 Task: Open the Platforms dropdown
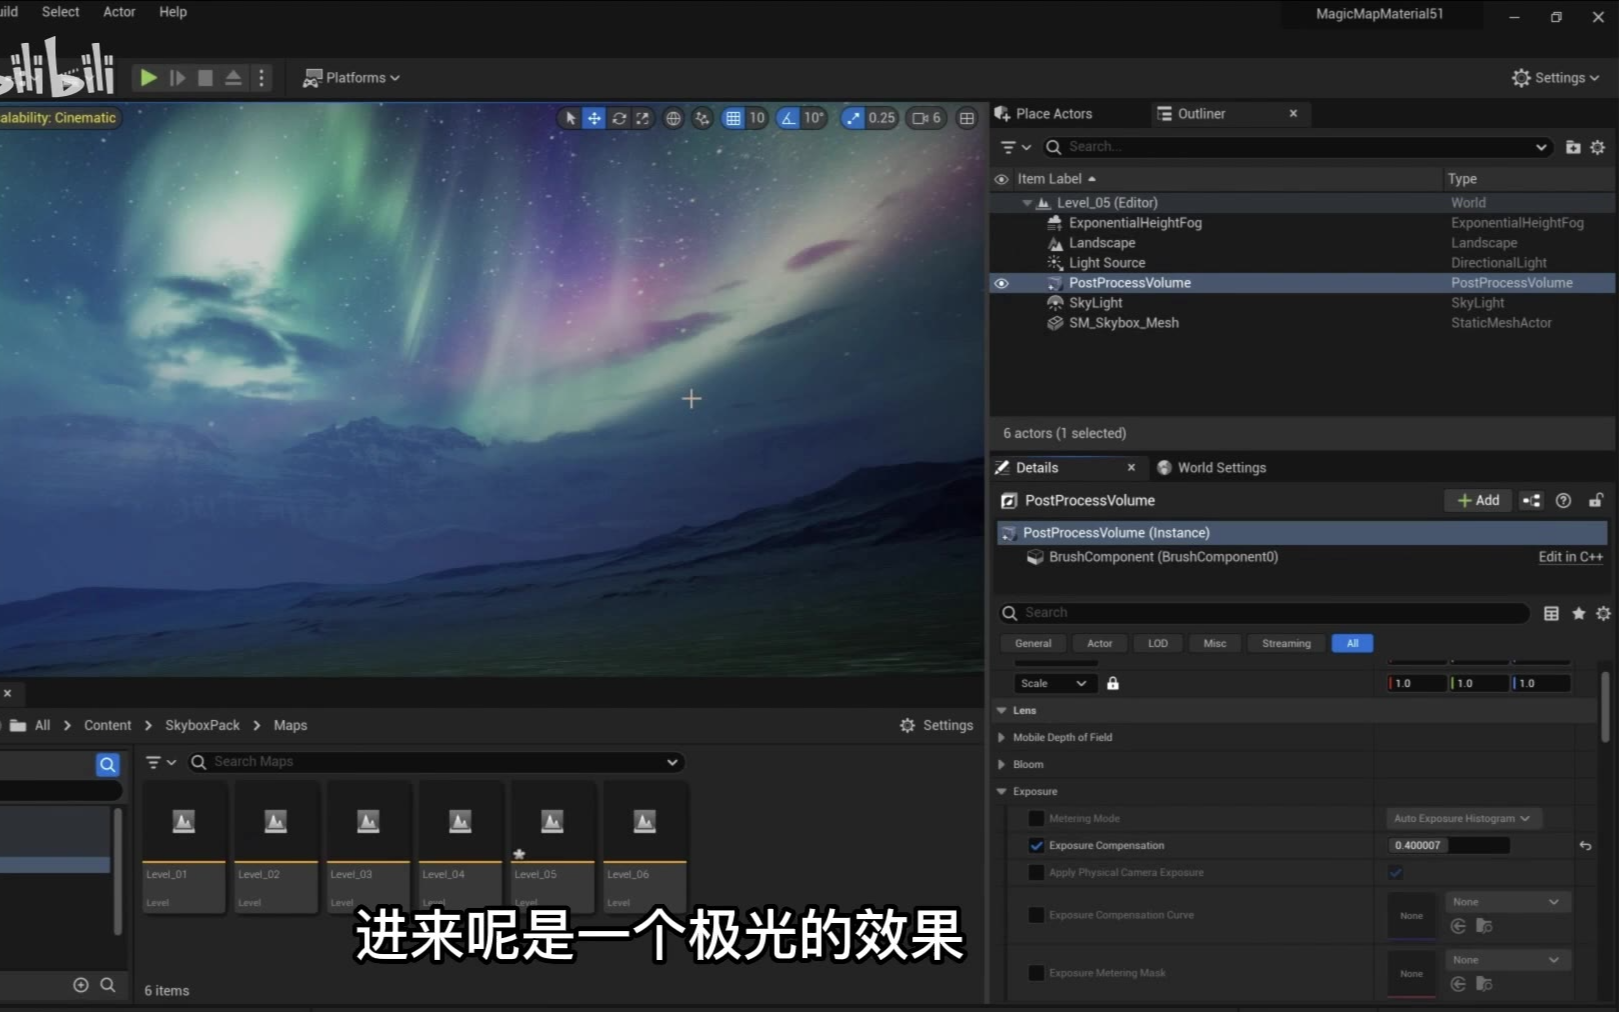(x=352, y=78)
